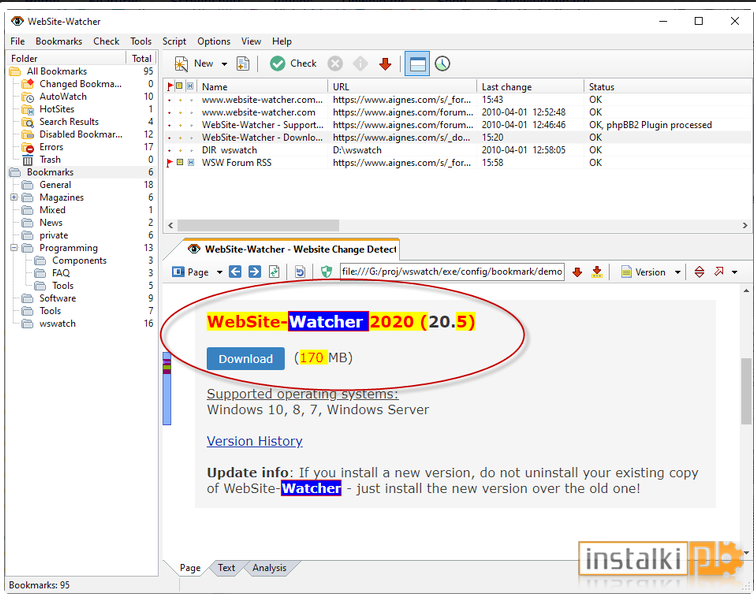
Task: Click the yellow note column header icon
Action: (179, 86)
